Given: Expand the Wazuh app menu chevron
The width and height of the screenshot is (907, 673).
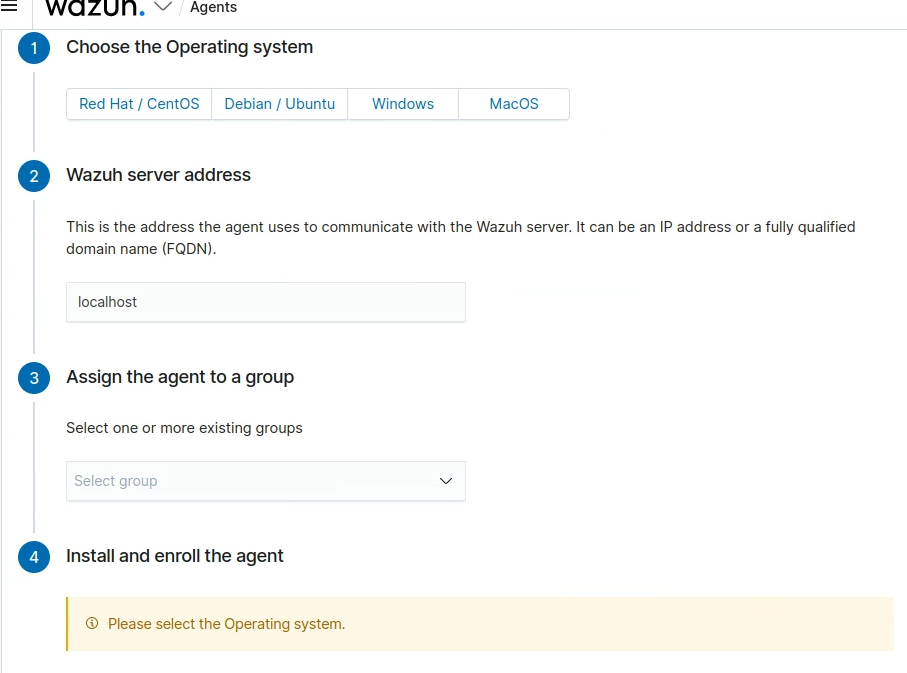Looking at the screenshot, I should [163, 6].
